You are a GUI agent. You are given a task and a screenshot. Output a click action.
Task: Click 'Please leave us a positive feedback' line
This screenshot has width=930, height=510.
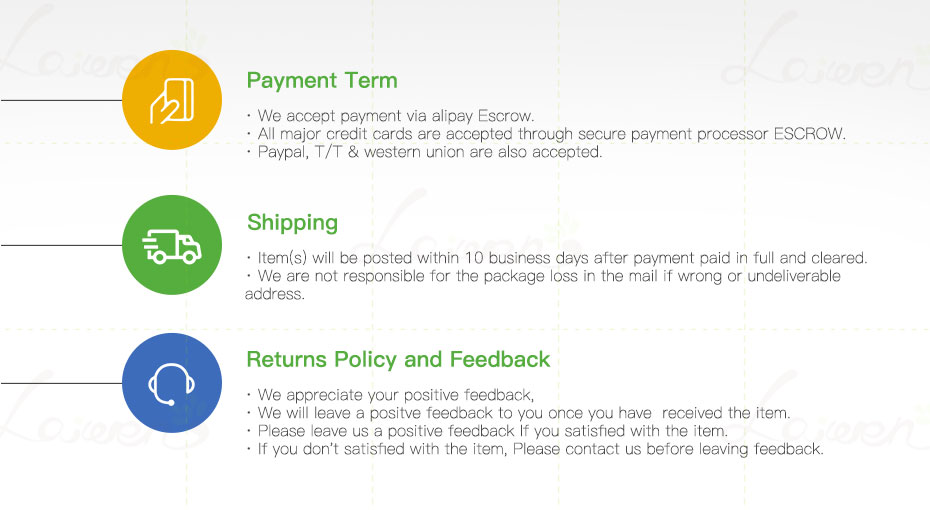486,431
